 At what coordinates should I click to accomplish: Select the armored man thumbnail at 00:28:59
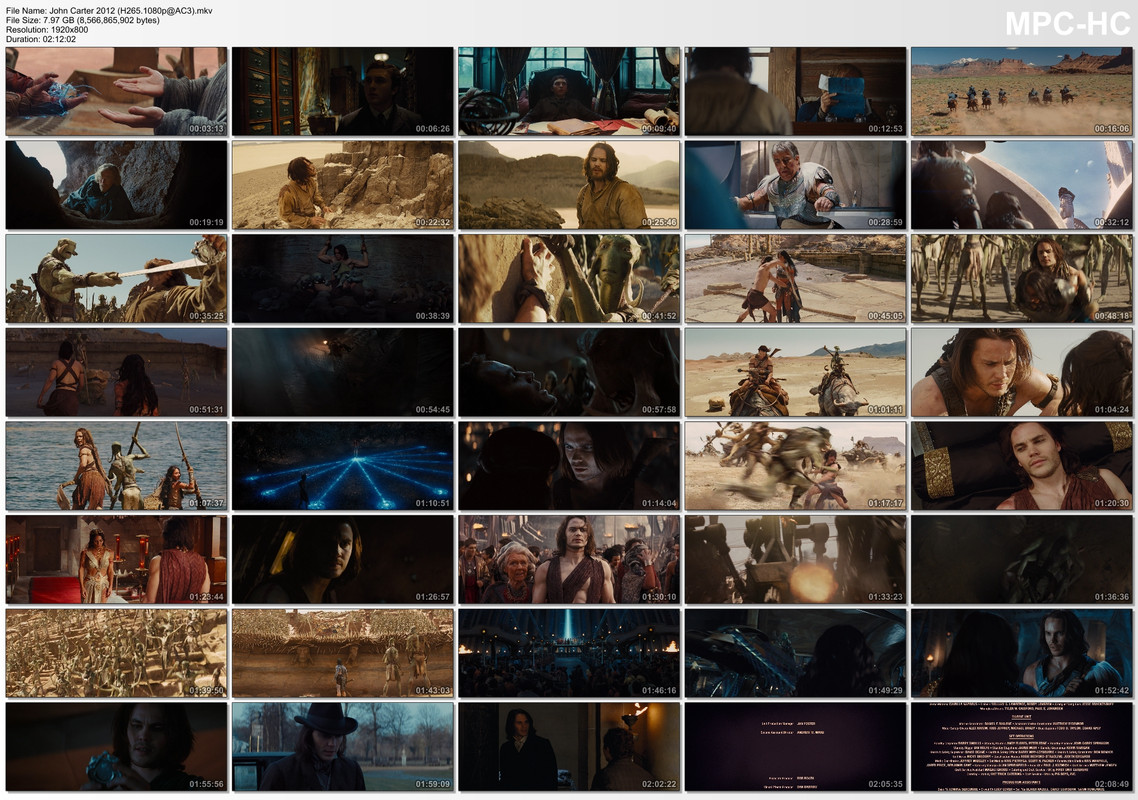[x=795, y=185]
